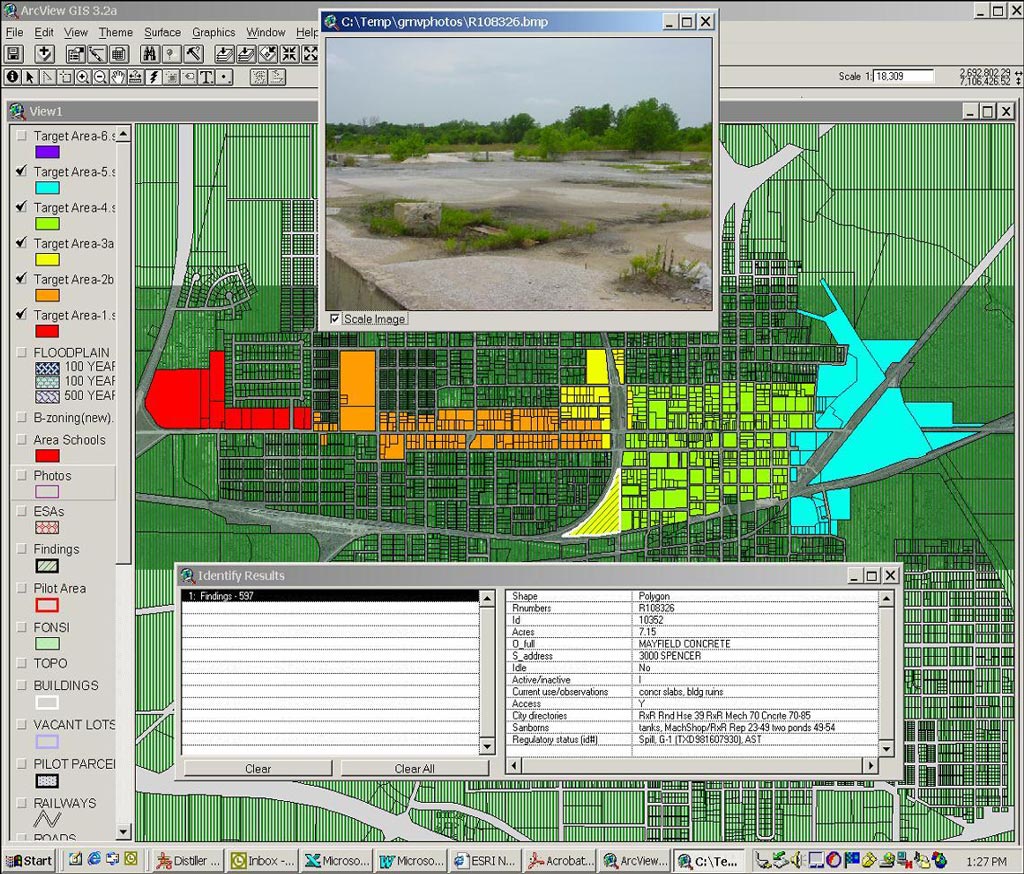Click the fixed Zoom In arrows button
The image size is (1024, 874).
(x=289, y=54)
